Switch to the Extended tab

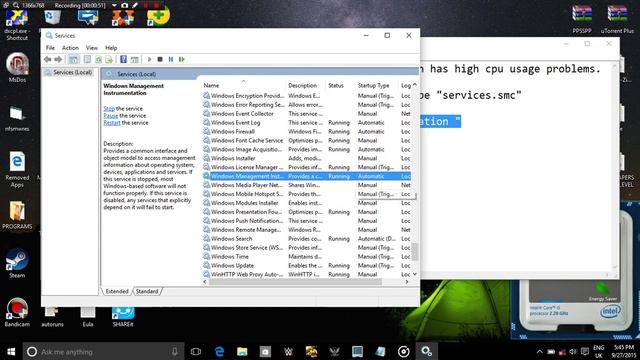[117, 291]
